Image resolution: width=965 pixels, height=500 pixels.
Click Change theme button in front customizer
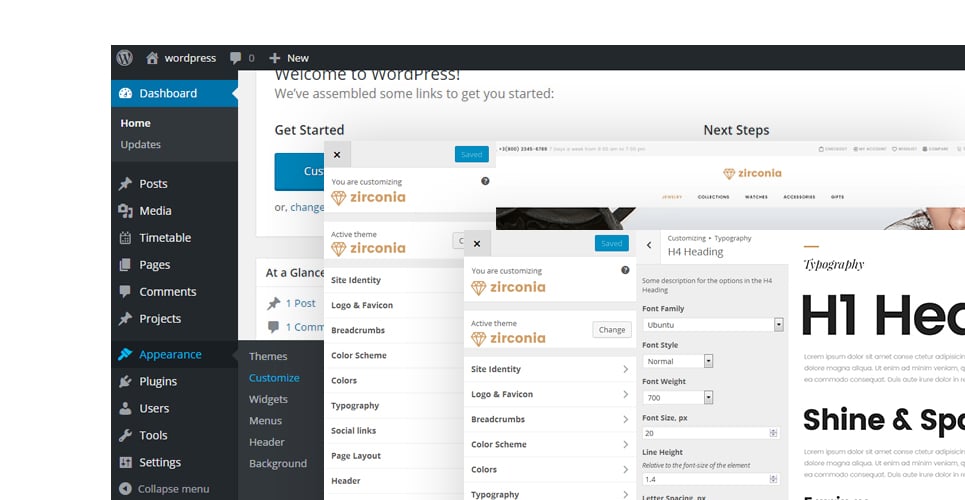612,329
